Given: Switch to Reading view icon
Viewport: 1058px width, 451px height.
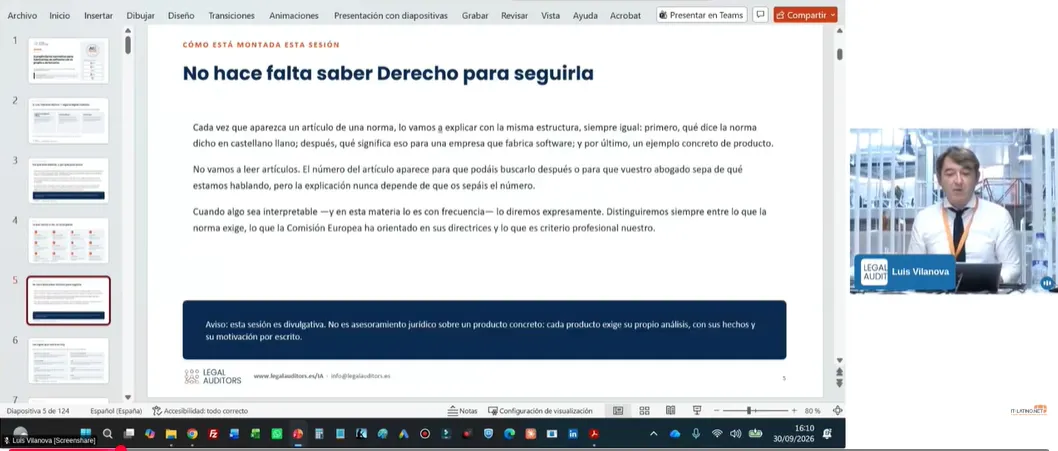Looking at the screenshot, I should pyautogui.click(x=670, y=410).
